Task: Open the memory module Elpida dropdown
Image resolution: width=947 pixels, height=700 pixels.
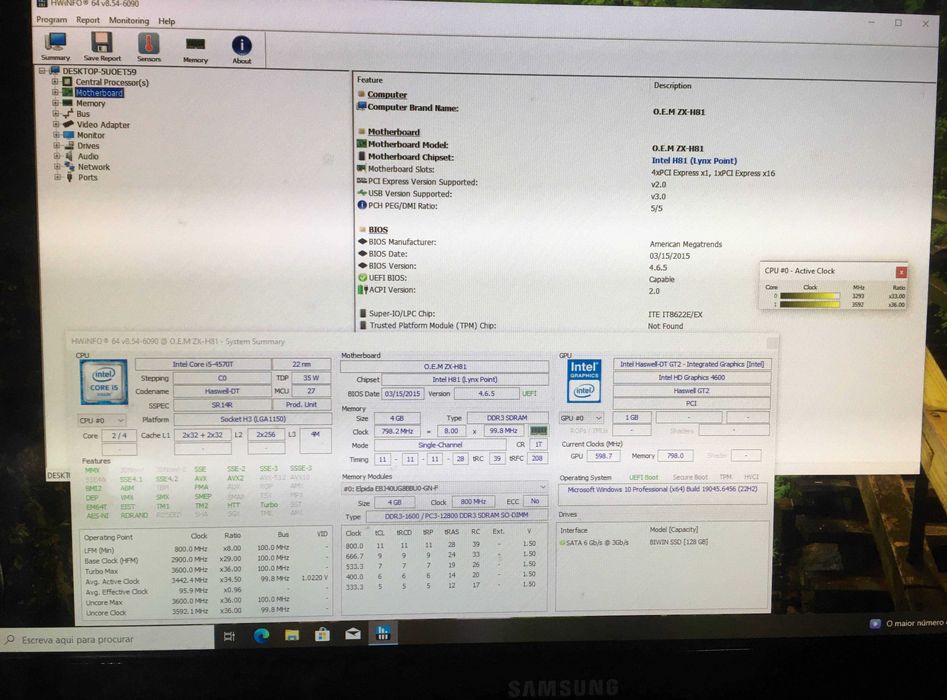Action: [x=445, y=487]
